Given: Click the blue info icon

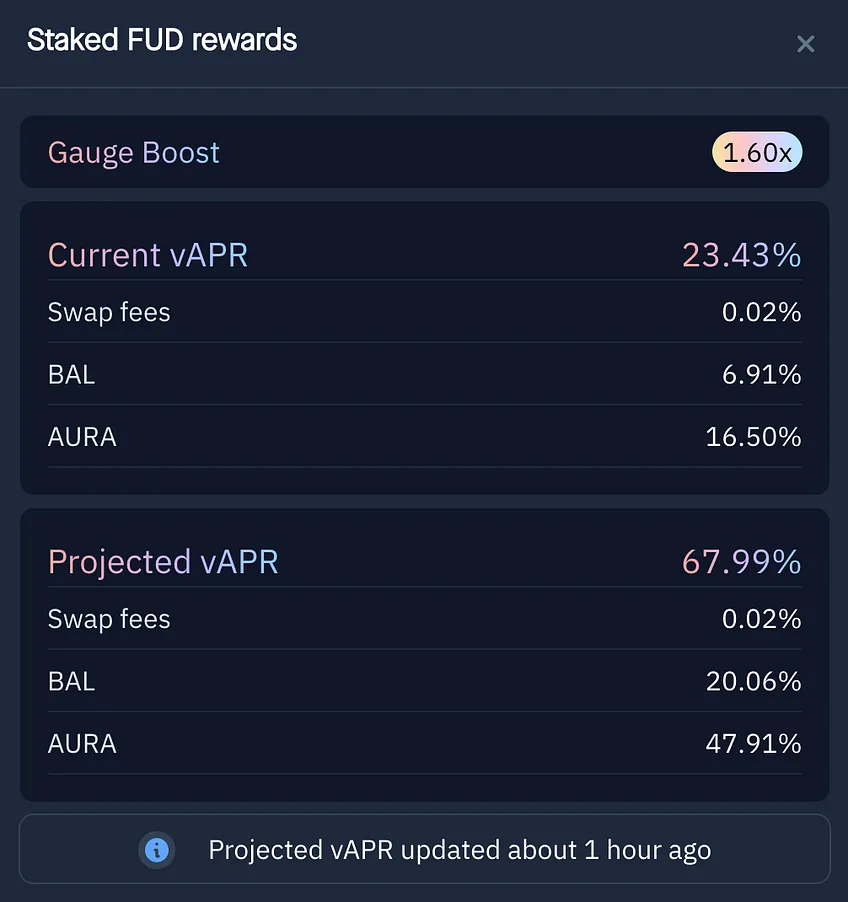Looking at the screenshot, I should tap(156, 850).
